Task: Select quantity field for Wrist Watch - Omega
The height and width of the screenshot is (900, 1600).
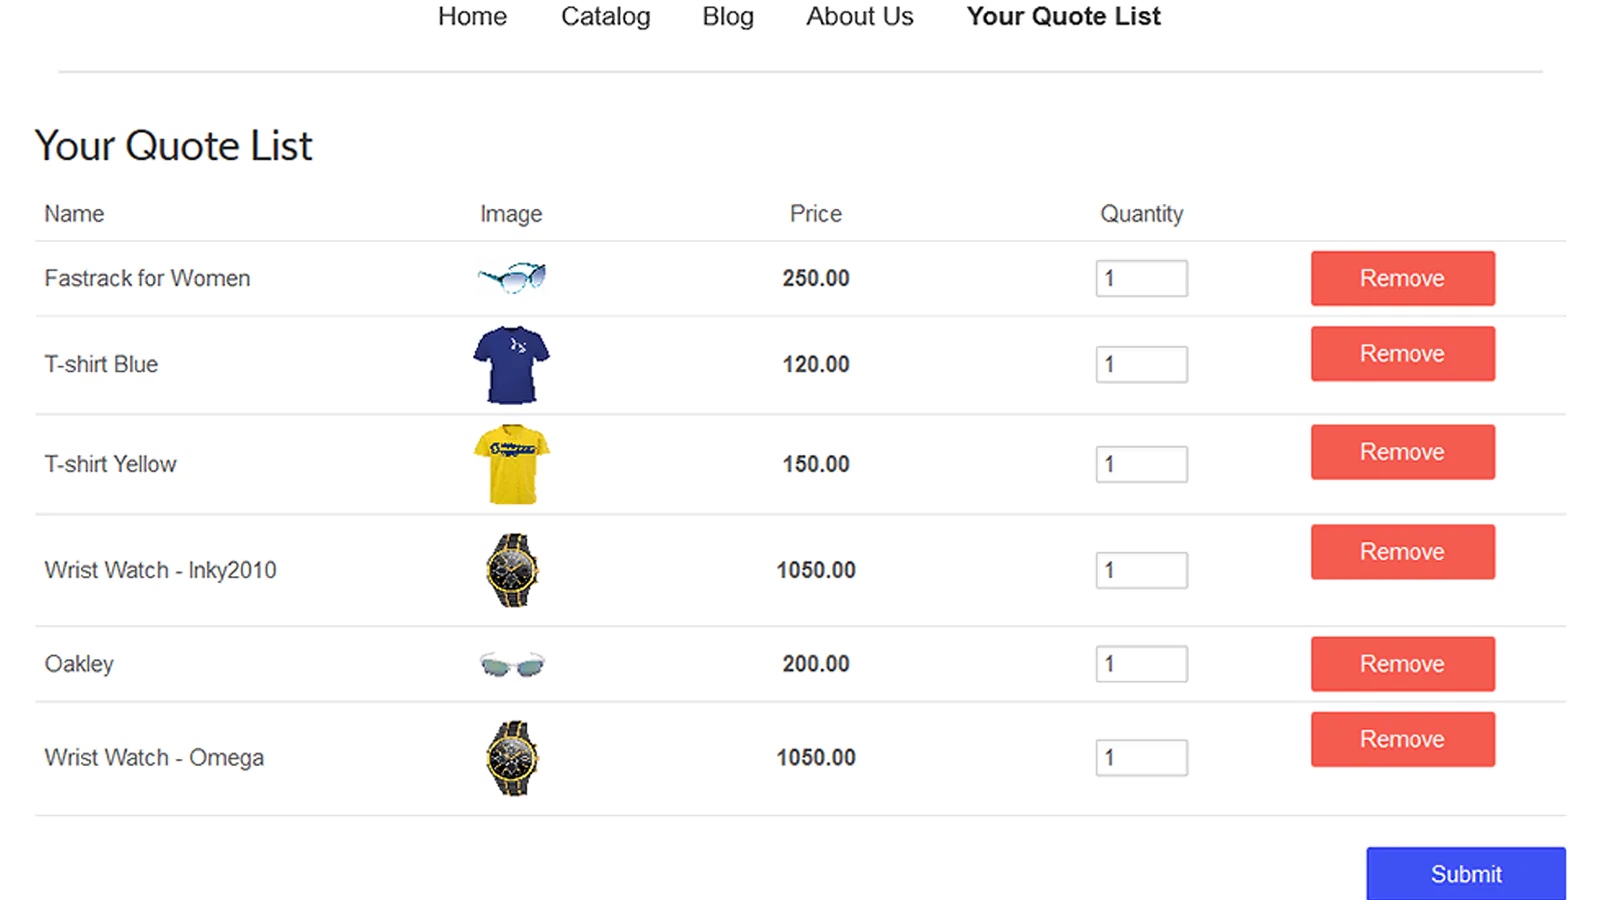Action: (x=1141, y=758)
